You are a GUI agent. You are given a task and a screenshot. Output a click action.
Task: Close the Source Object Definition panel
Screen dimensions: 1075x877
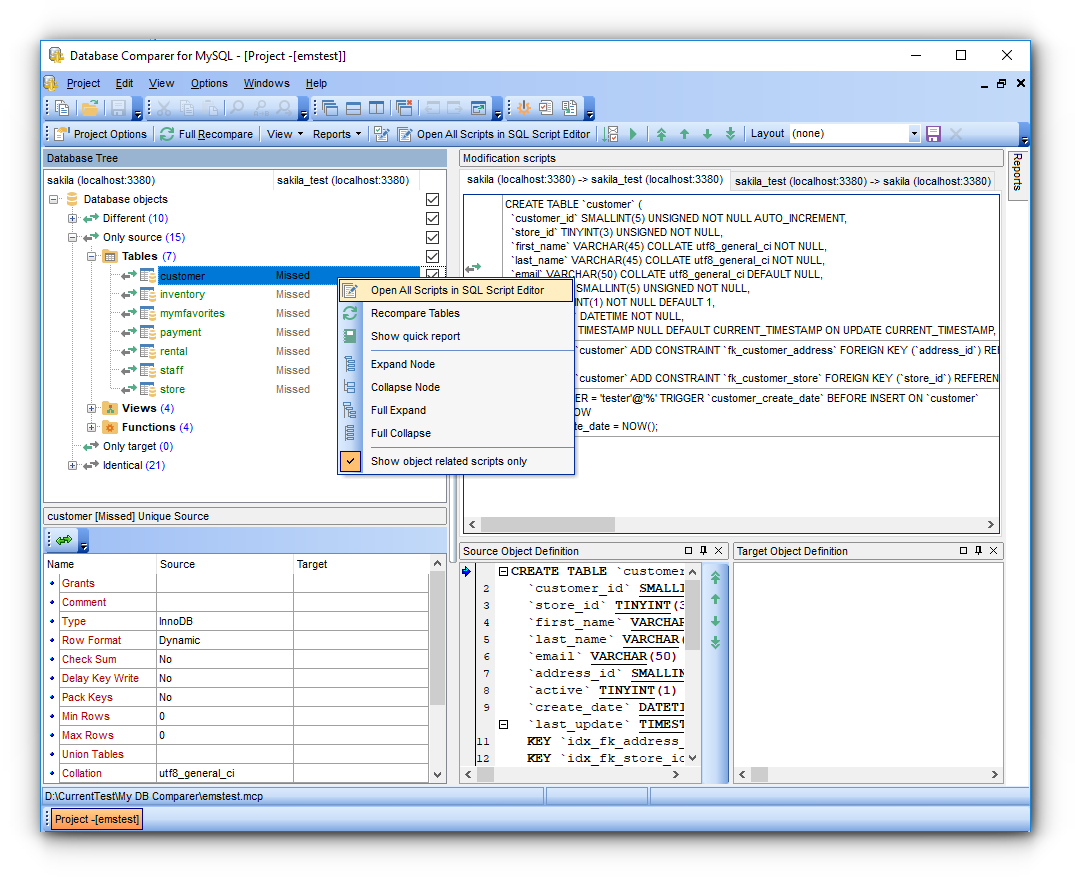click(718, 551)
